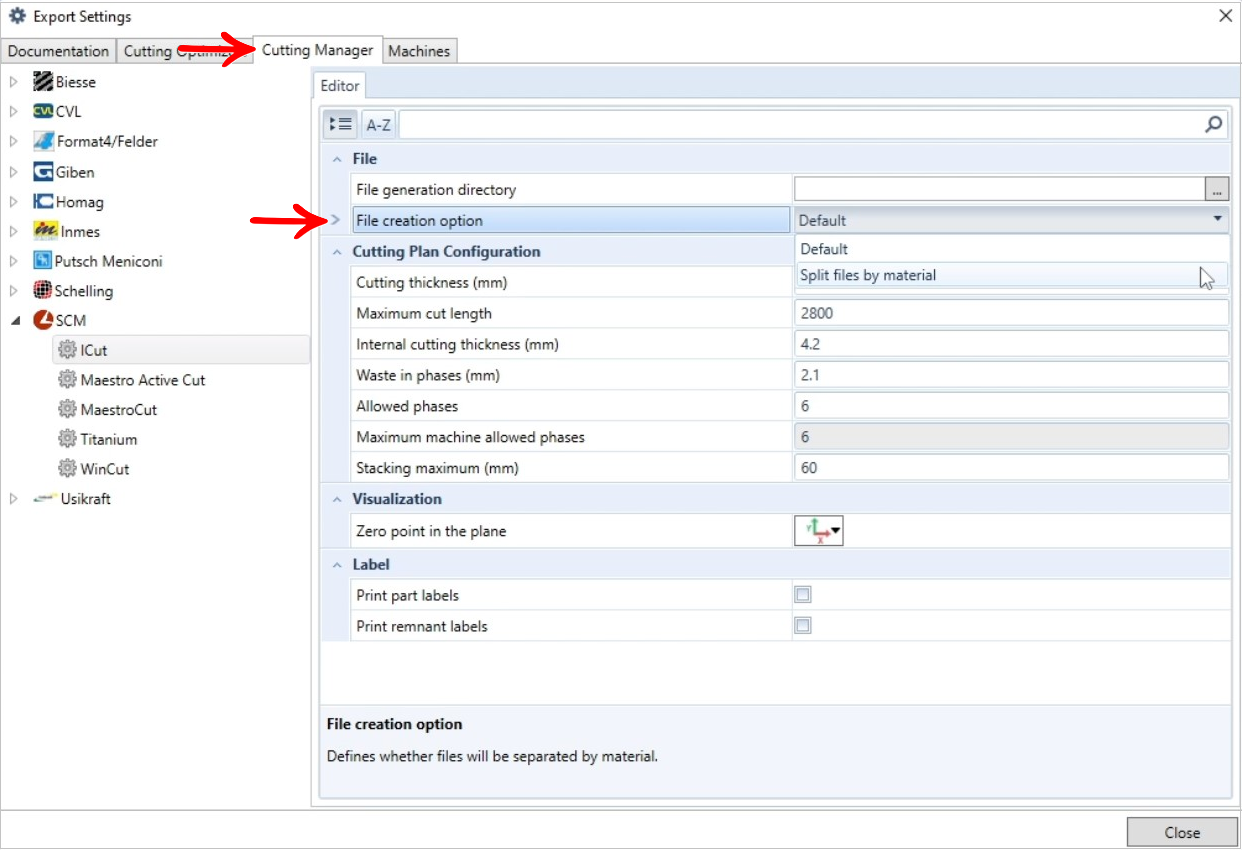The width and height of the screenshot is (1242, 850).
Task: Select the Titanium tree item label
Action: (x=109, y=439)
